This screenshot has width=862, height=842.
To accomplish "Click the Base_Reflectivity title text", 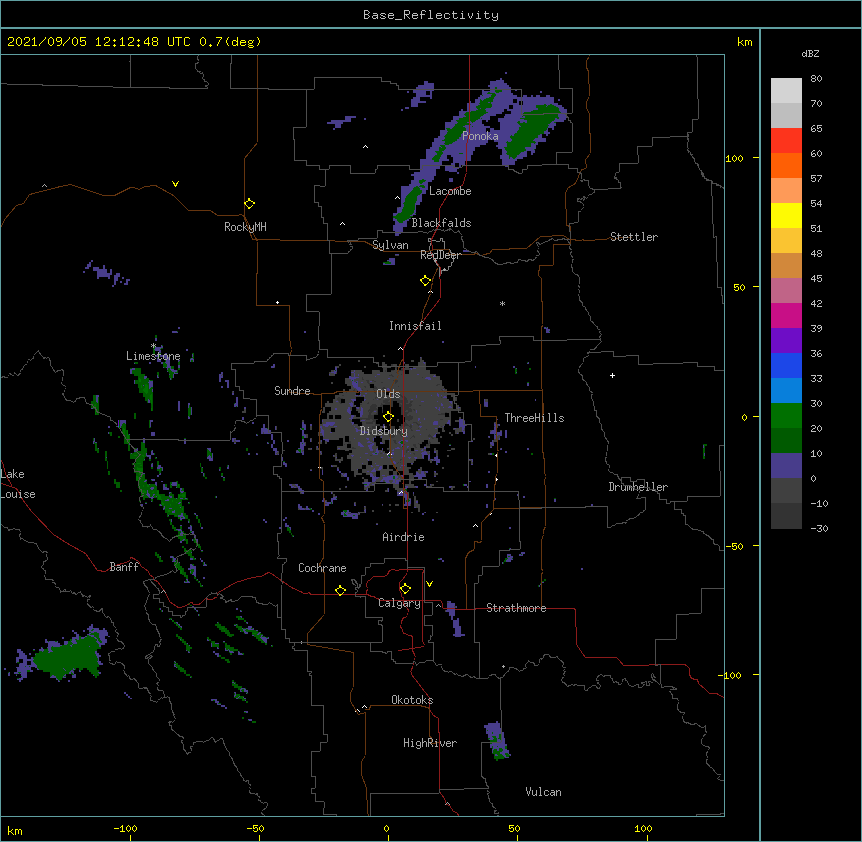I will (431, 15).
